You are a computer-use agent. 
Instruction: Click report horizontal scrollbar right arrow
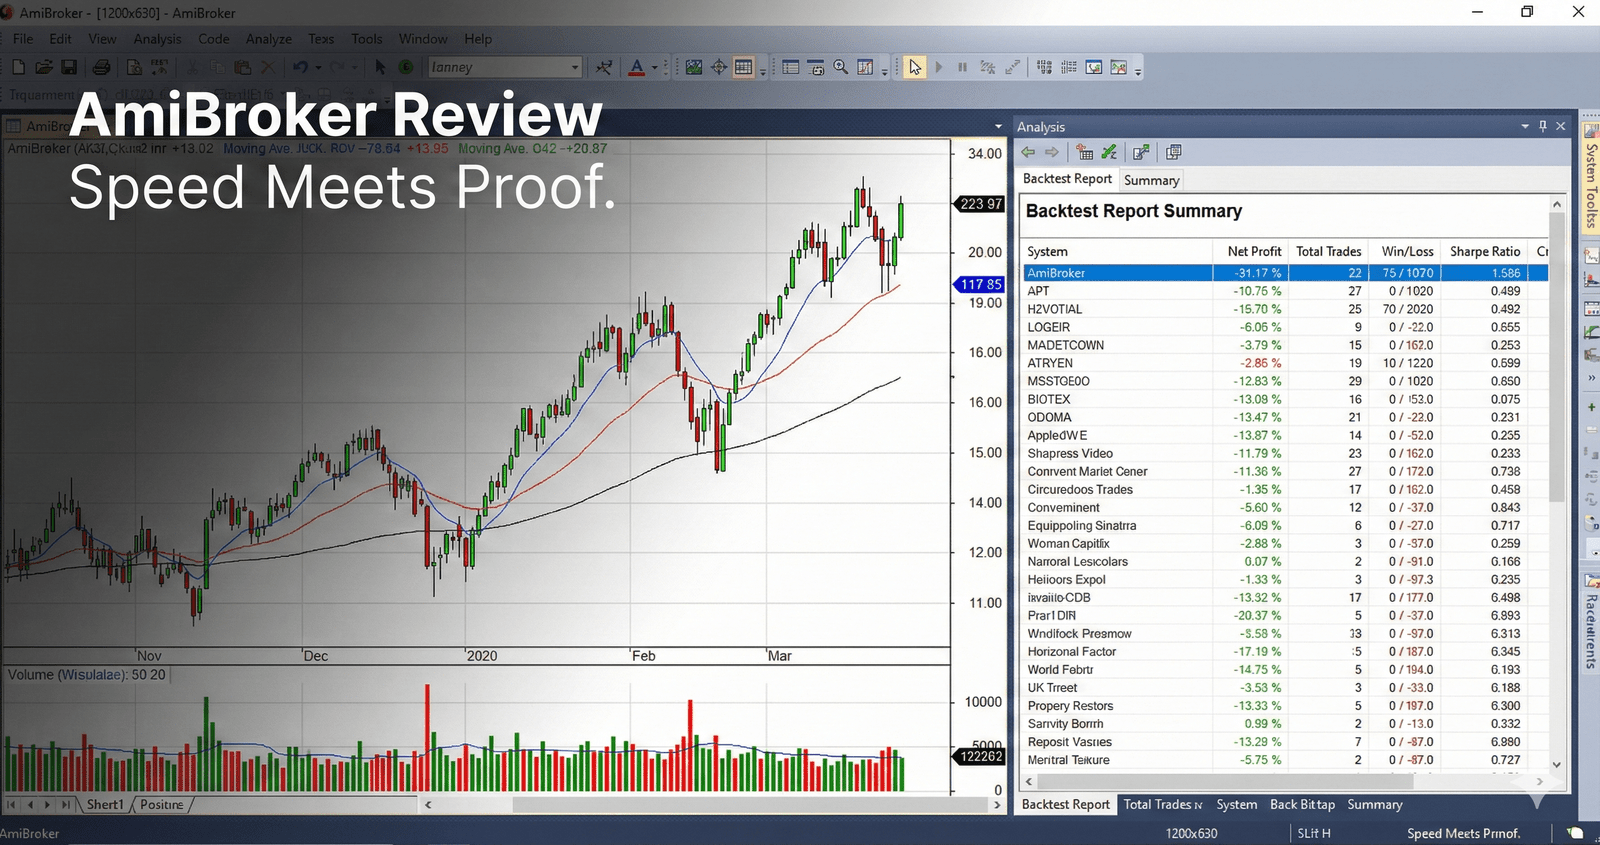[1540, 781]
